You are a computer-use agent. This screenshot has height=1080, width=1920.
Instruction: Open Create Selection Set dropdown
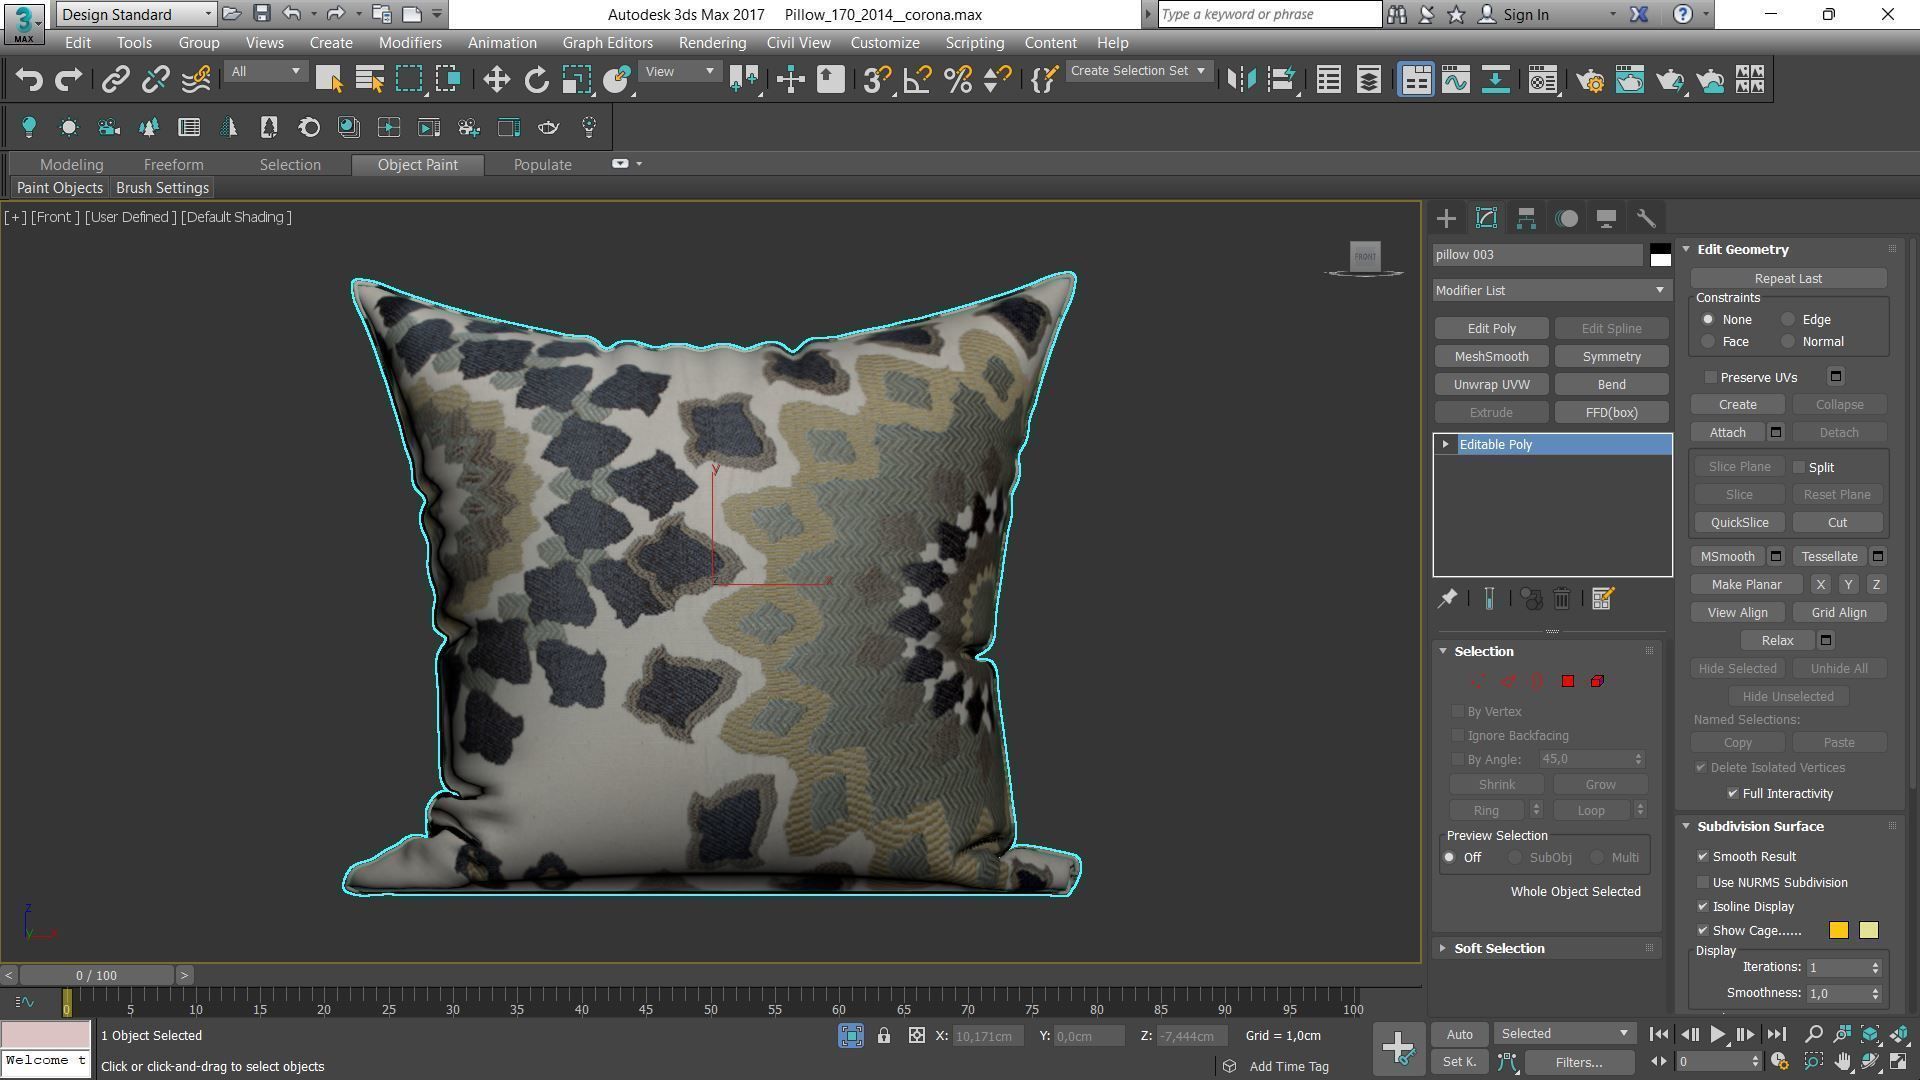[1138, 71]
